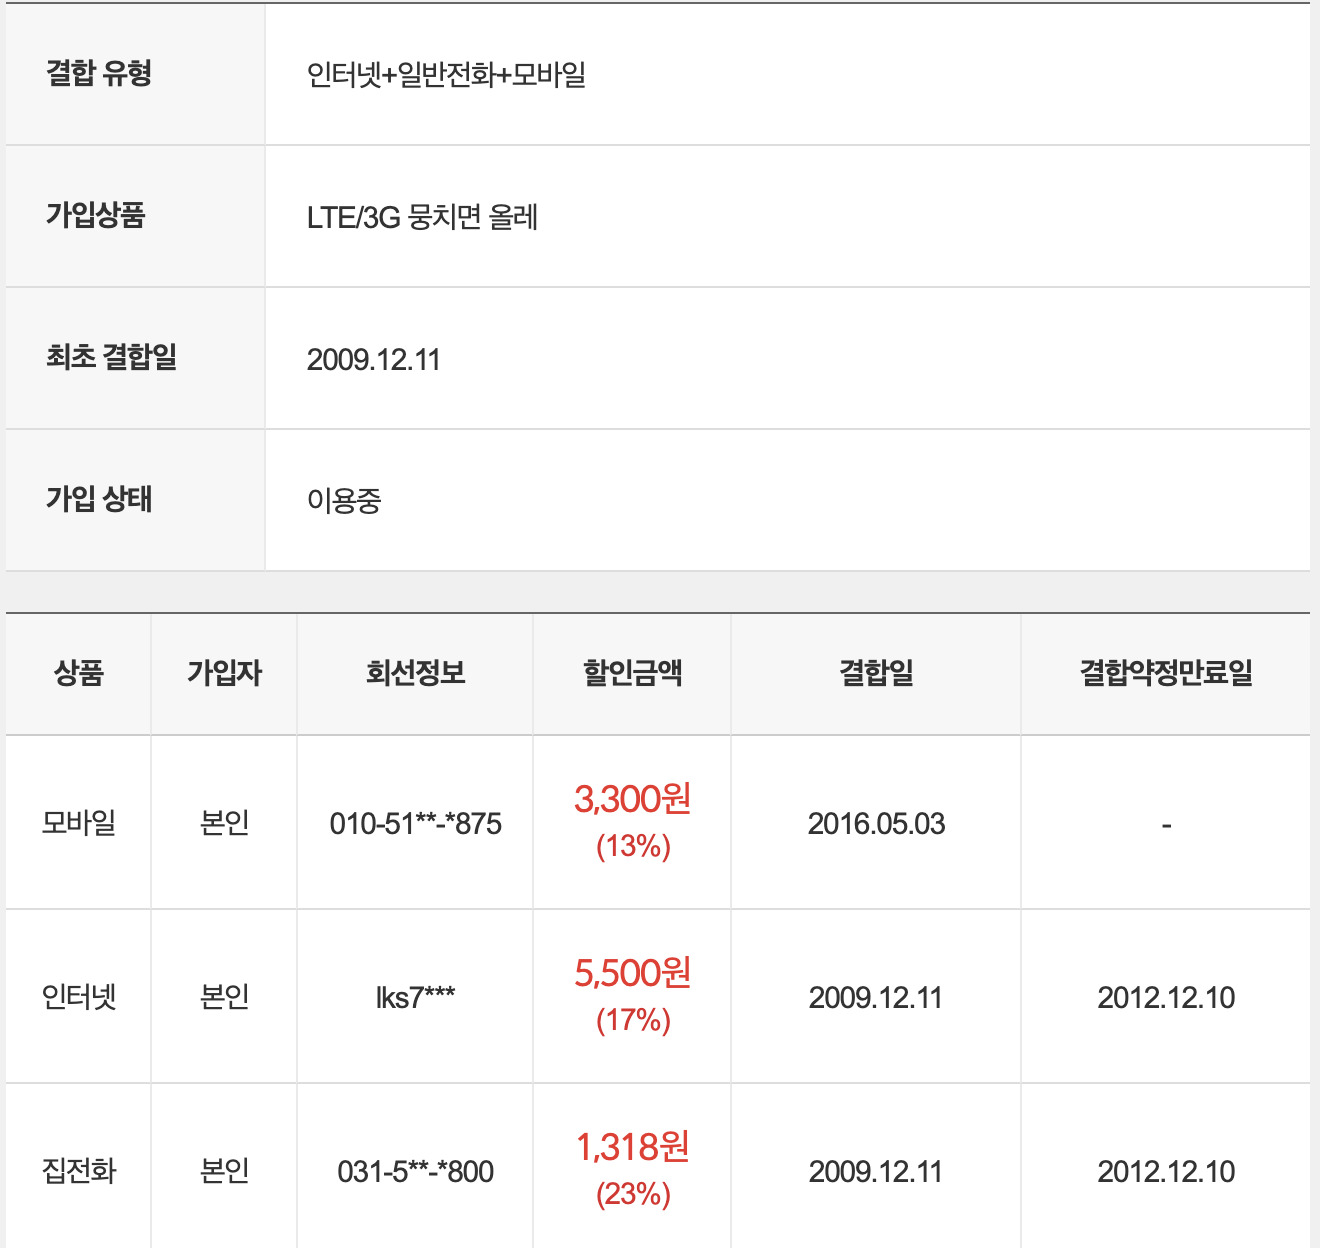Click the 결합 유형 row label
This screenshot has height=1252, width=1320.
pyautogui.click(x=99, y=74)
